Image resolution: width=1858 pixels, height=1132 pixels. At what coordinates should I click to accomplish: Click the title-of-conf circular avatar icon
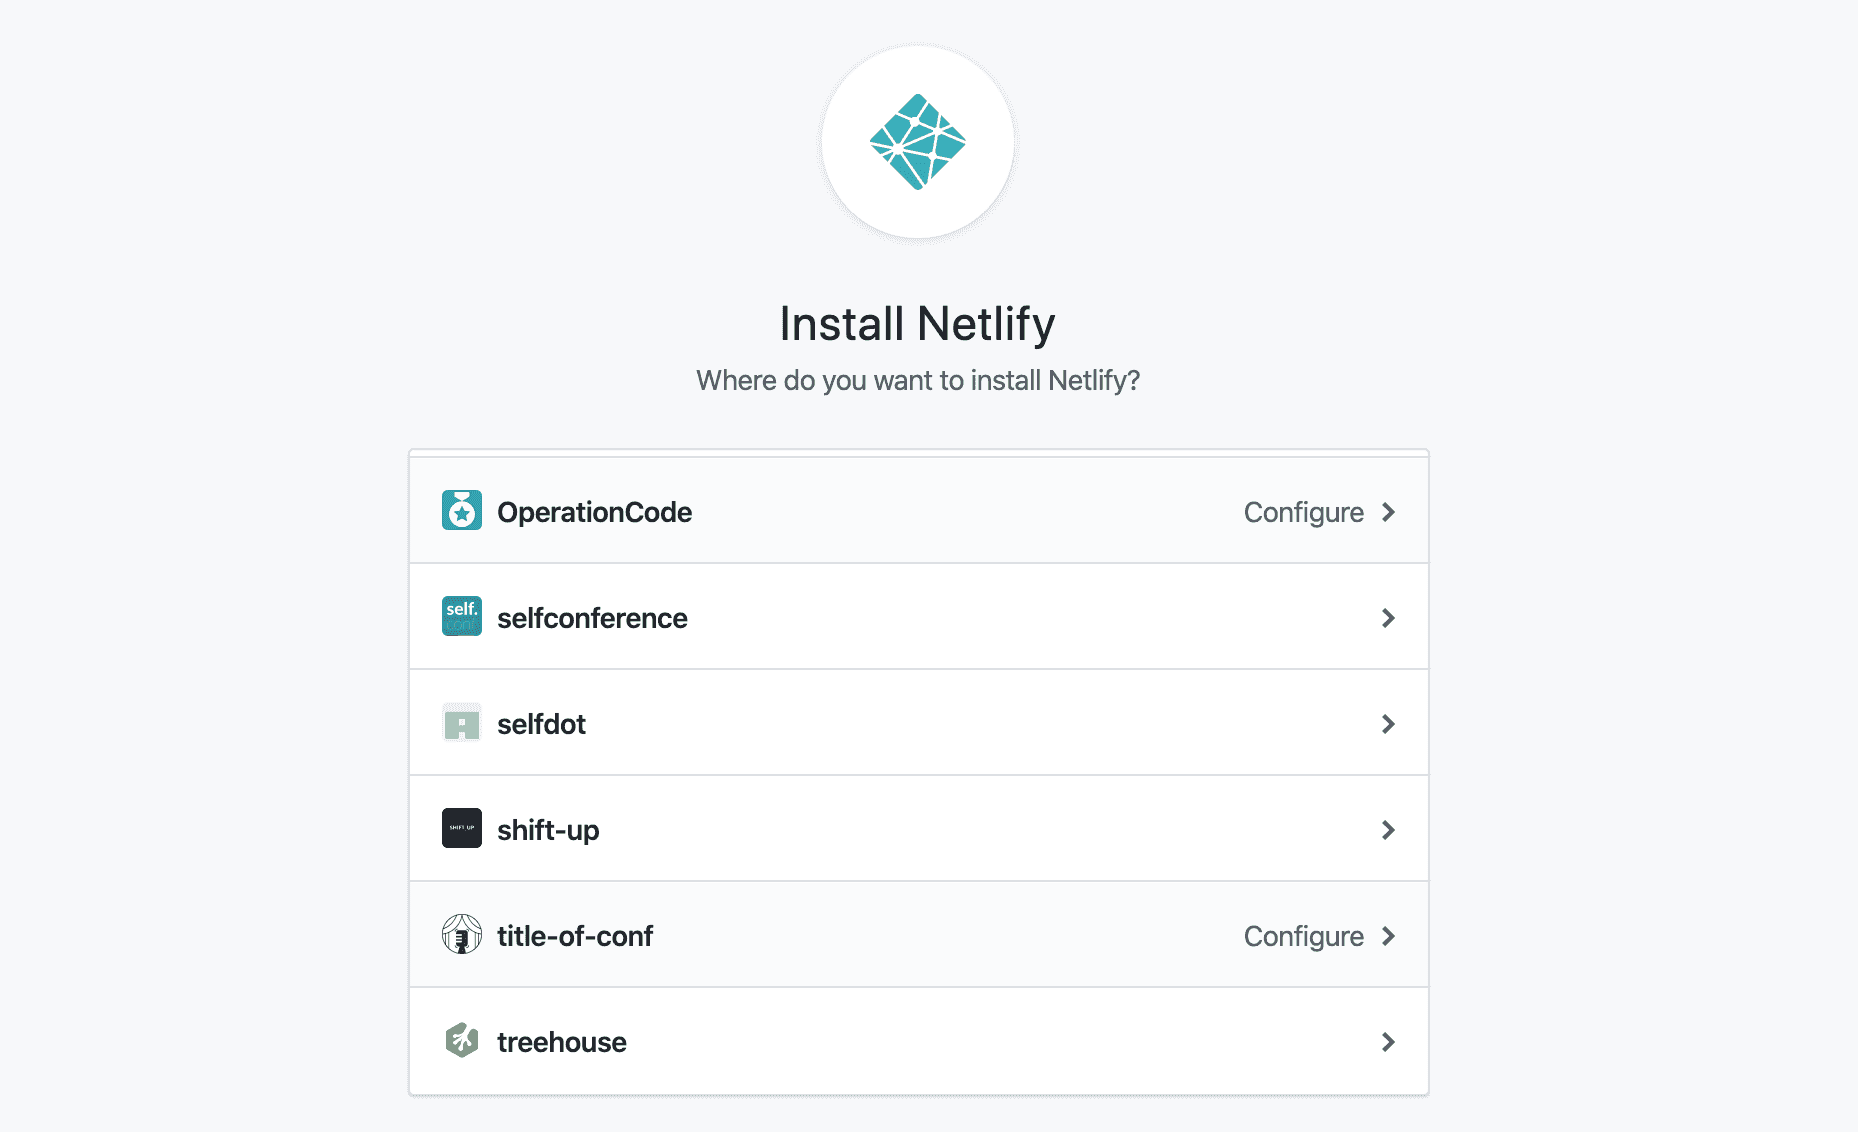[x=462, y=935]
